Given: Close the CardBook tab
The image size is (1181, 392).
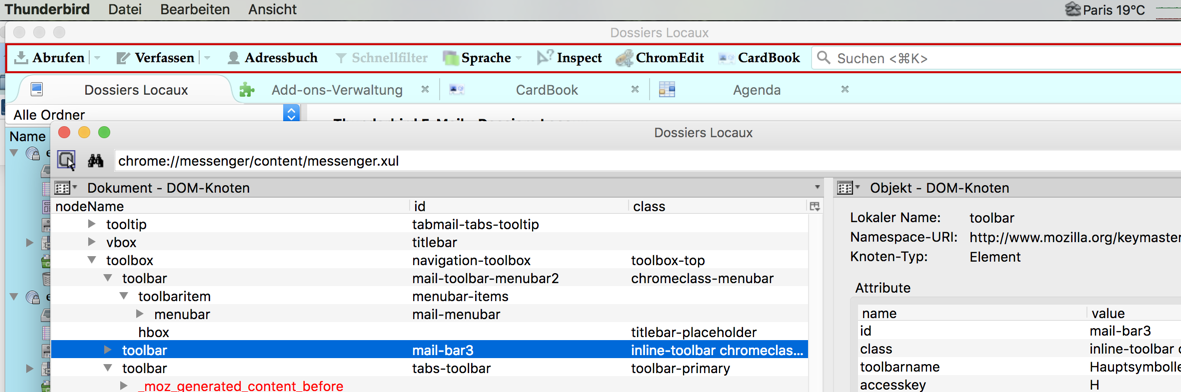Looking at the screenshot, I should (x=635, y=89).
